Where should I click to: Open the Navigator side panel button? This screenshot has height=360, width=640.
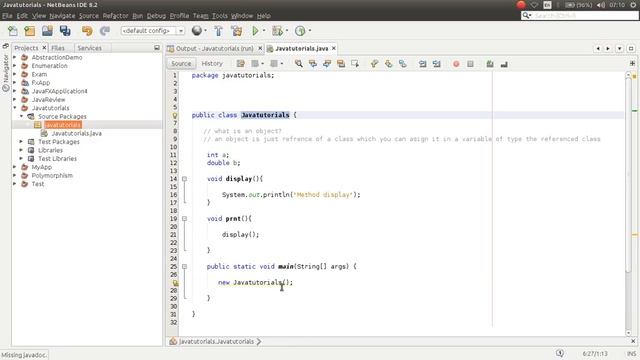click(6, 73)
